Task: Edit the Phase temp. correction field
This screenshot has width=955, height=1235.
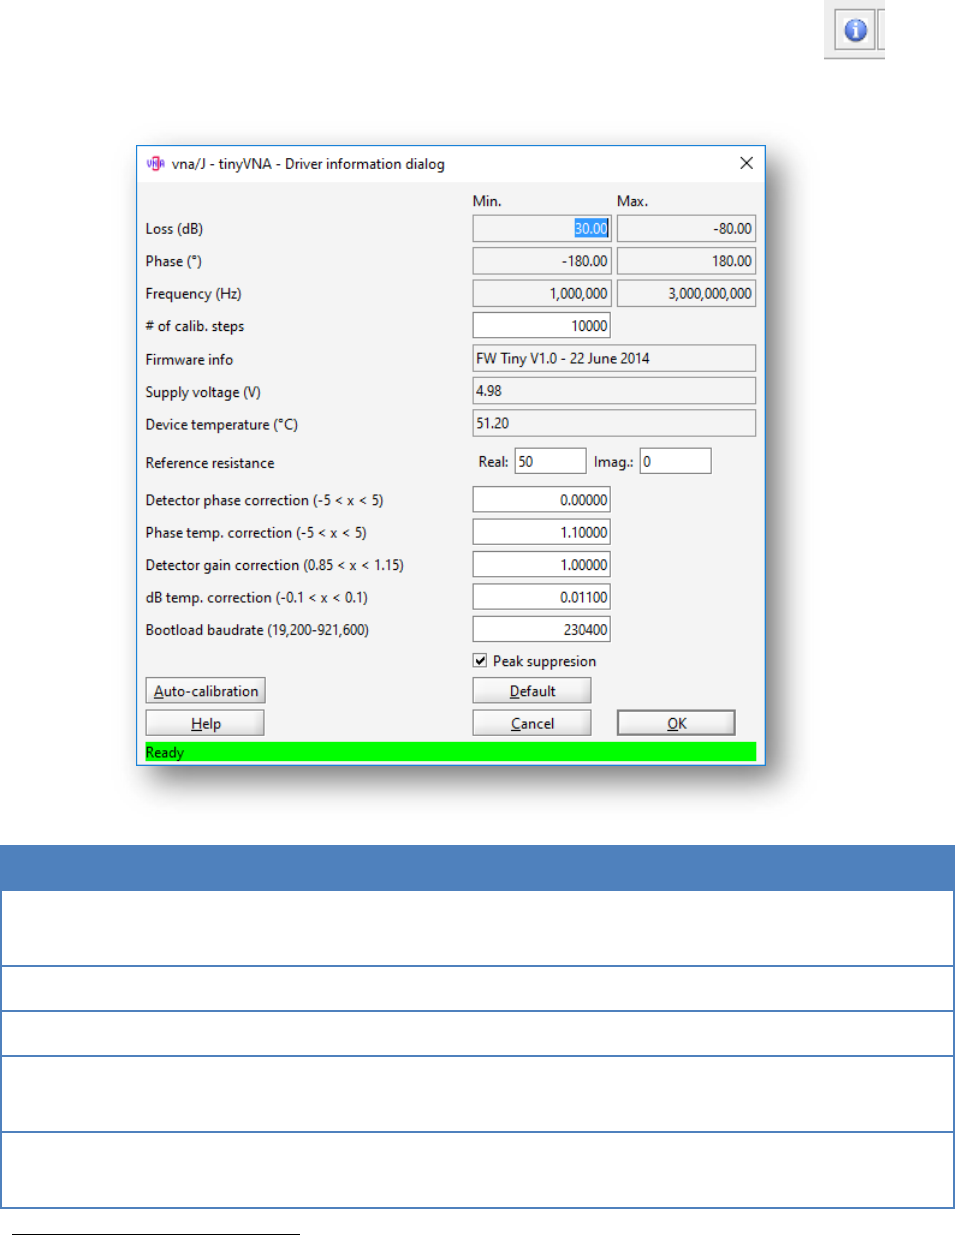Action: 542,532
